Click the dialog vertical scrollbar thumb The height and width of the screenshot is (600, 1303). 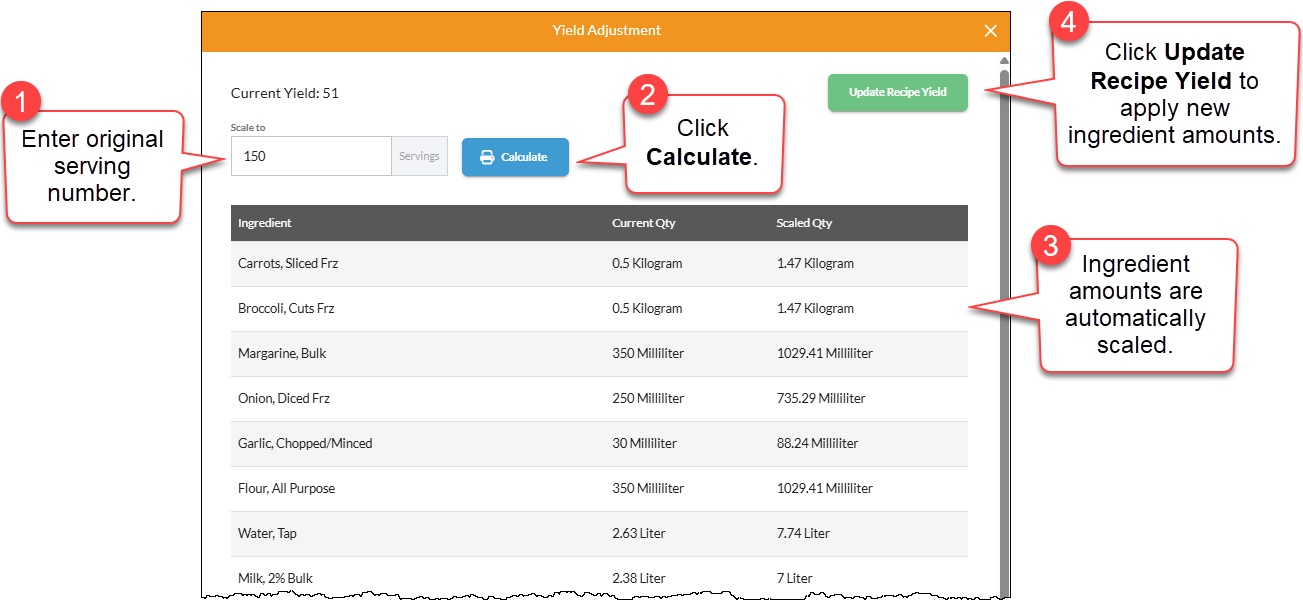(x=1004, y=330)
